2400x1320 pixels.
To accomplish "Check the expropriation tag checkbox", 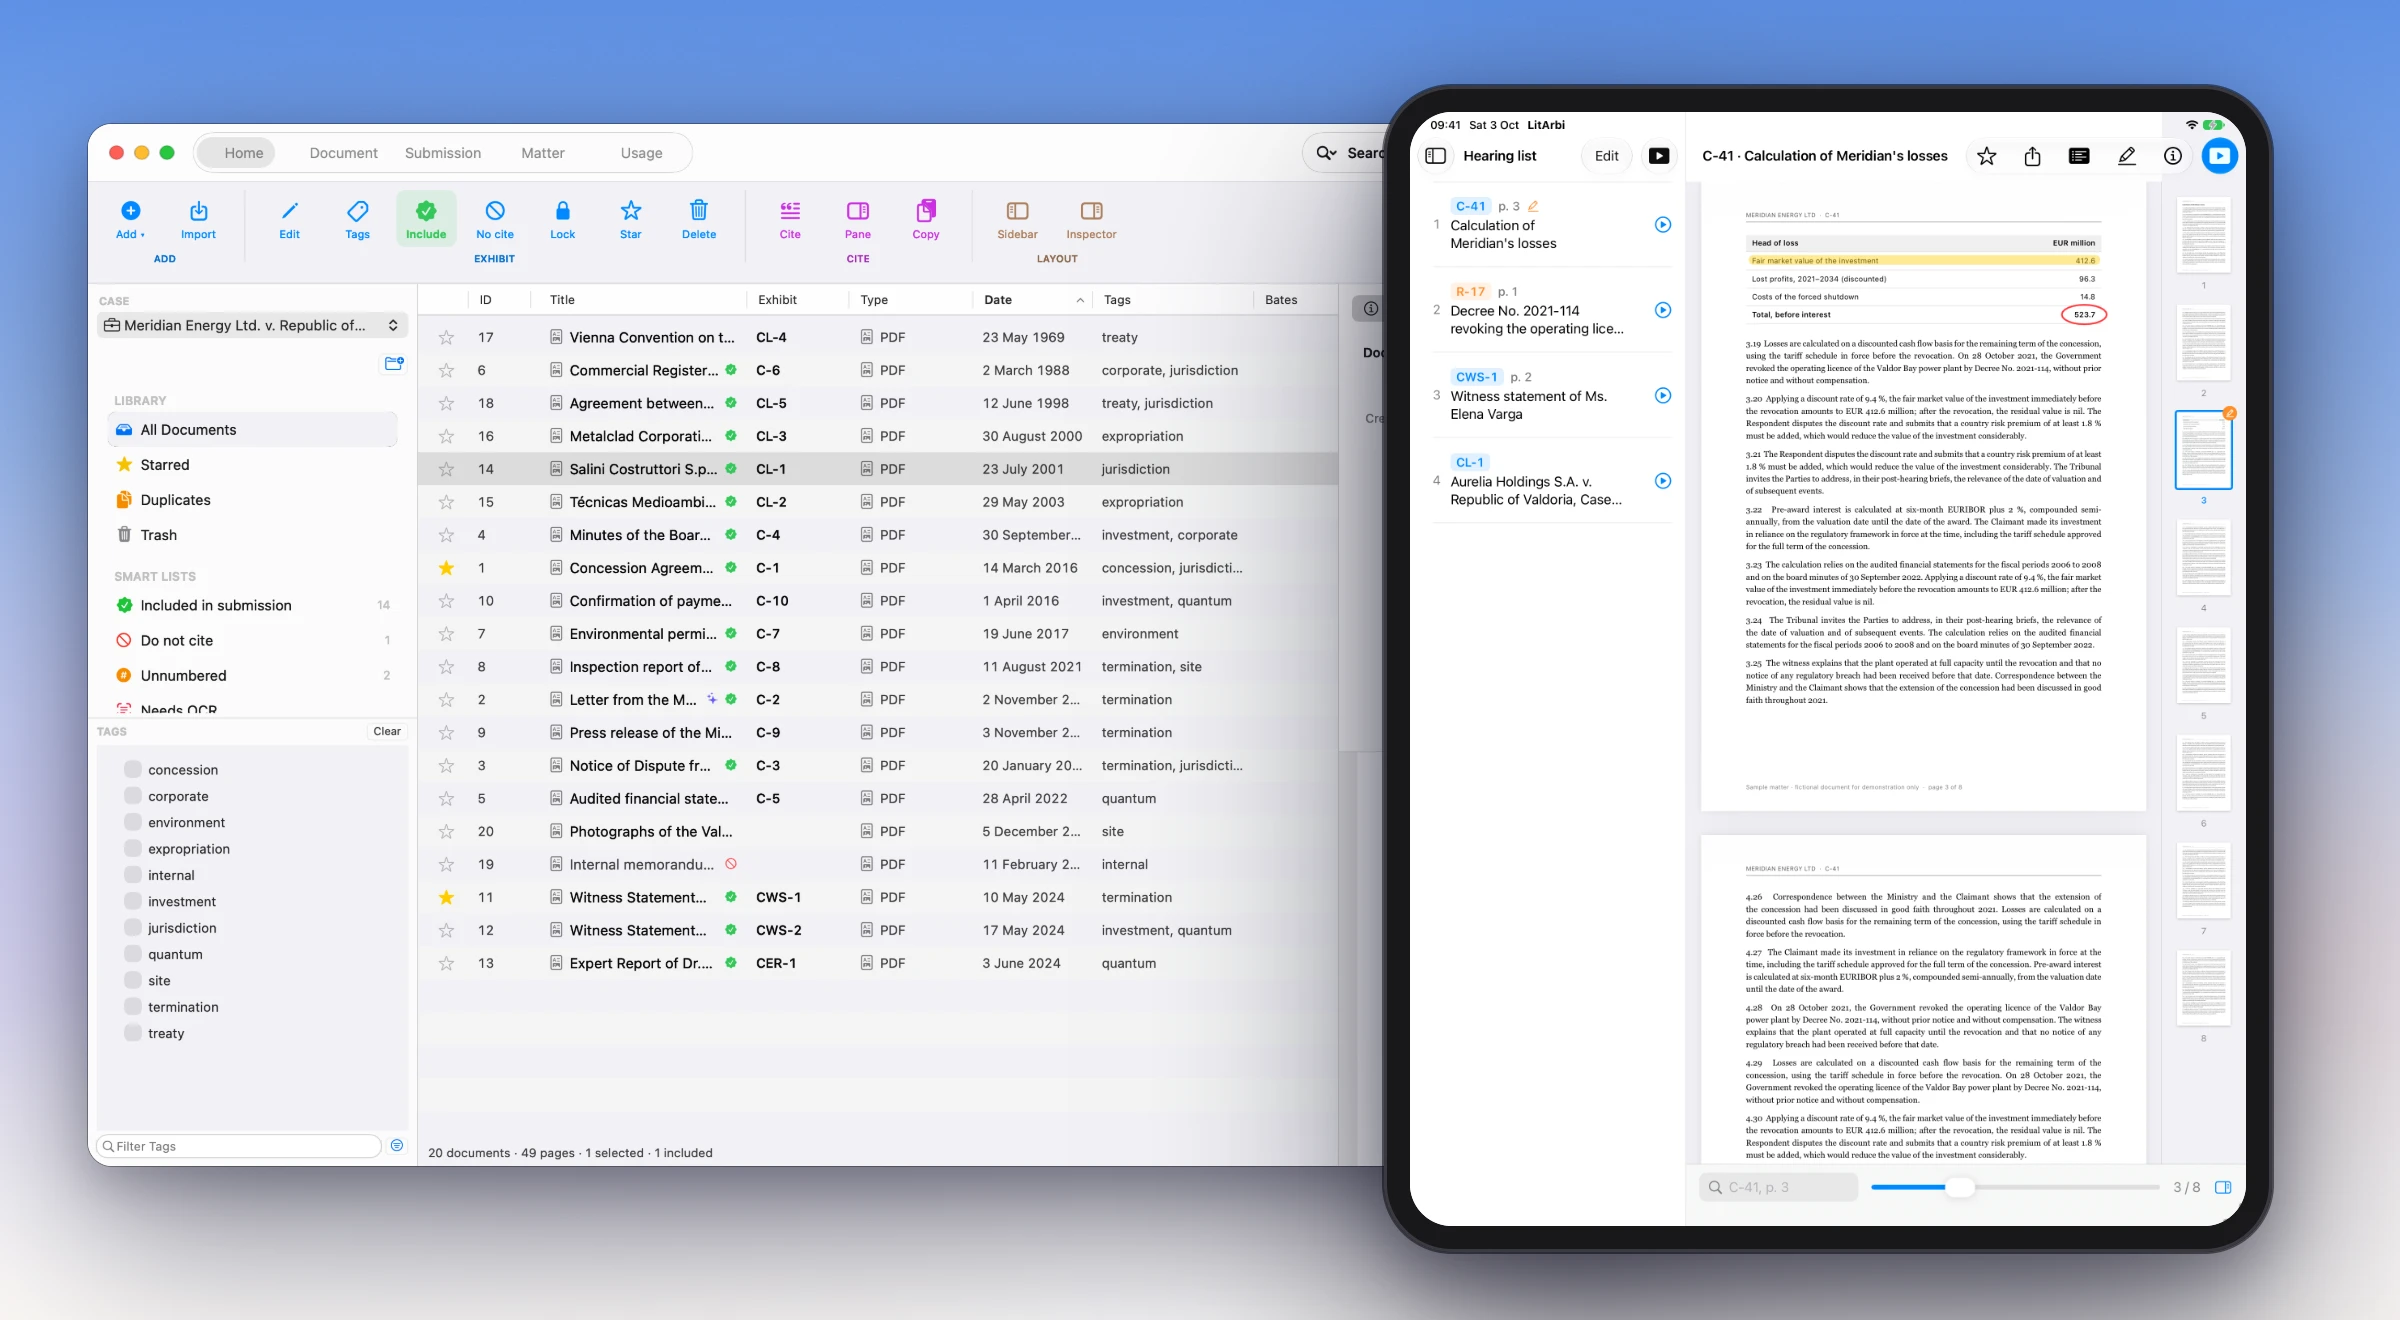I will point(132,849).
